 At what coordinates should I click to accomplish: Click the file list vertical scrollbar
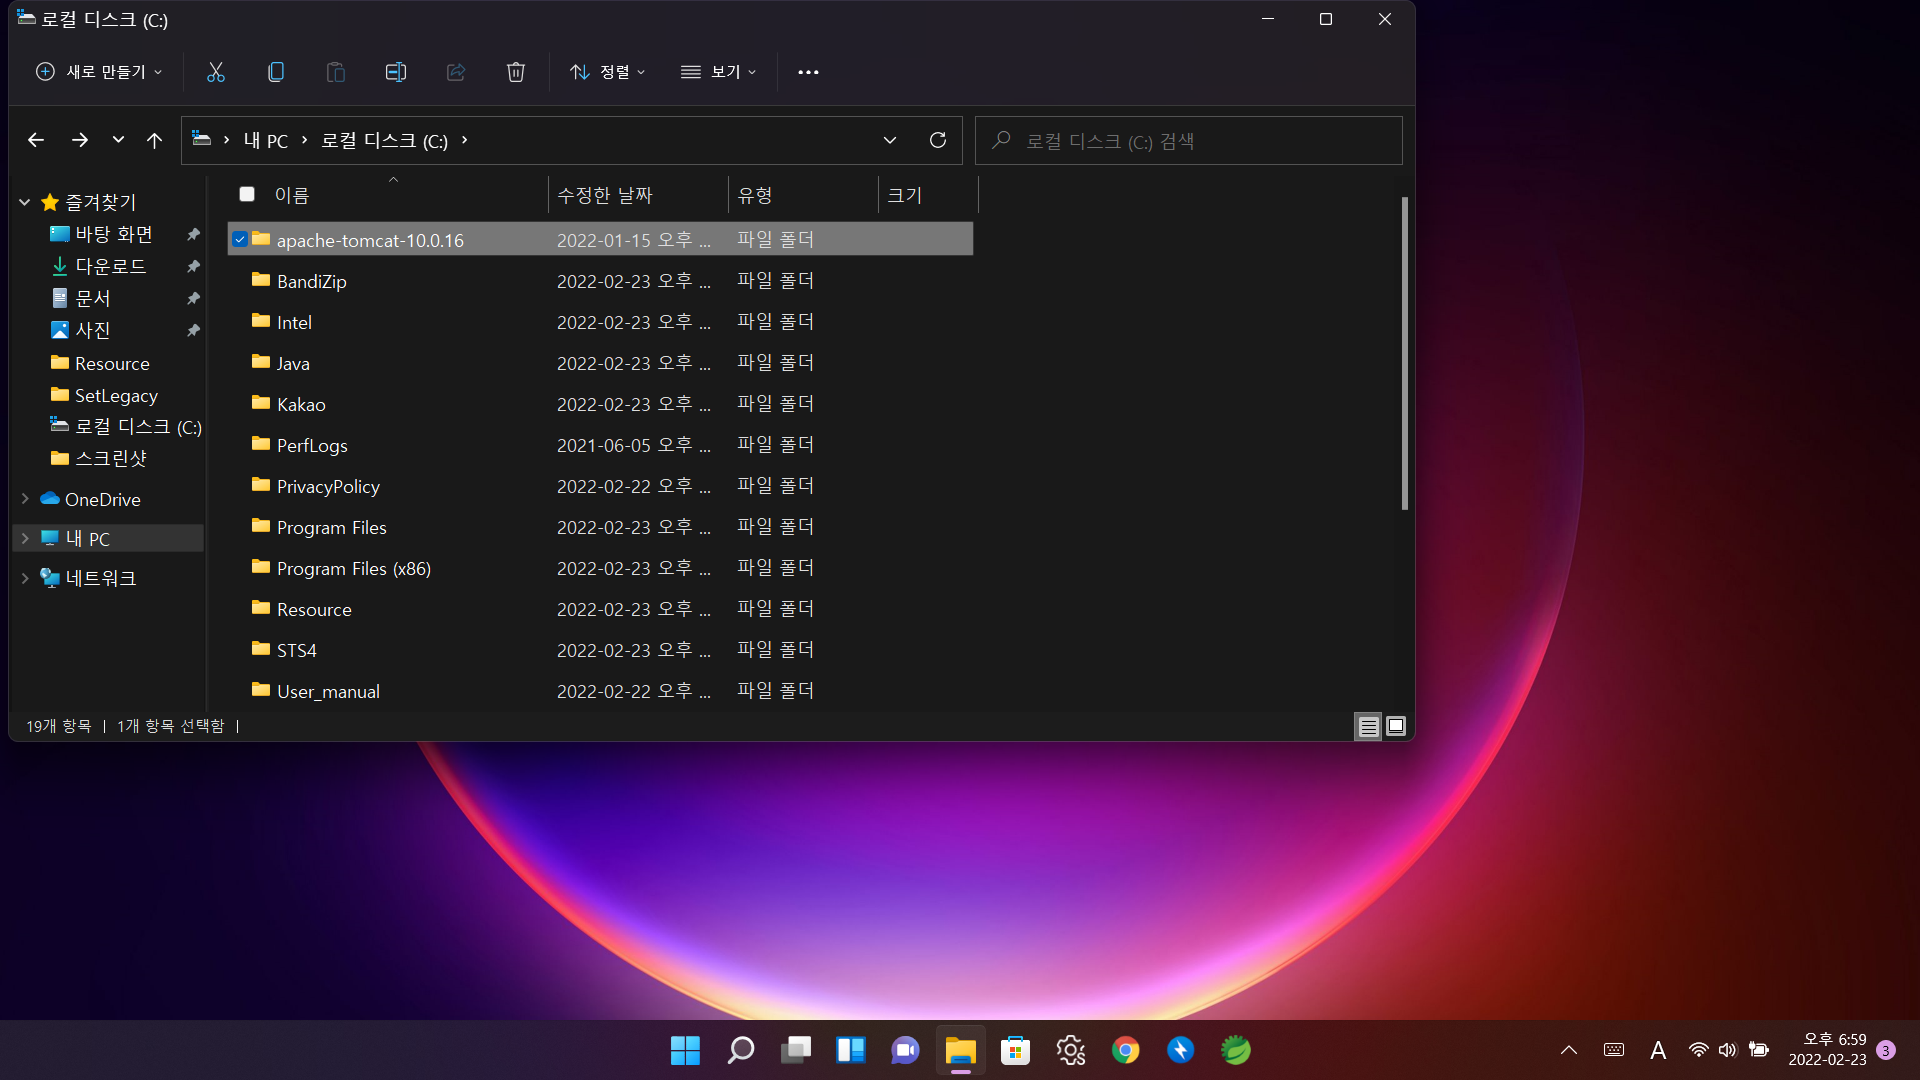click(x=1404, y=354)
